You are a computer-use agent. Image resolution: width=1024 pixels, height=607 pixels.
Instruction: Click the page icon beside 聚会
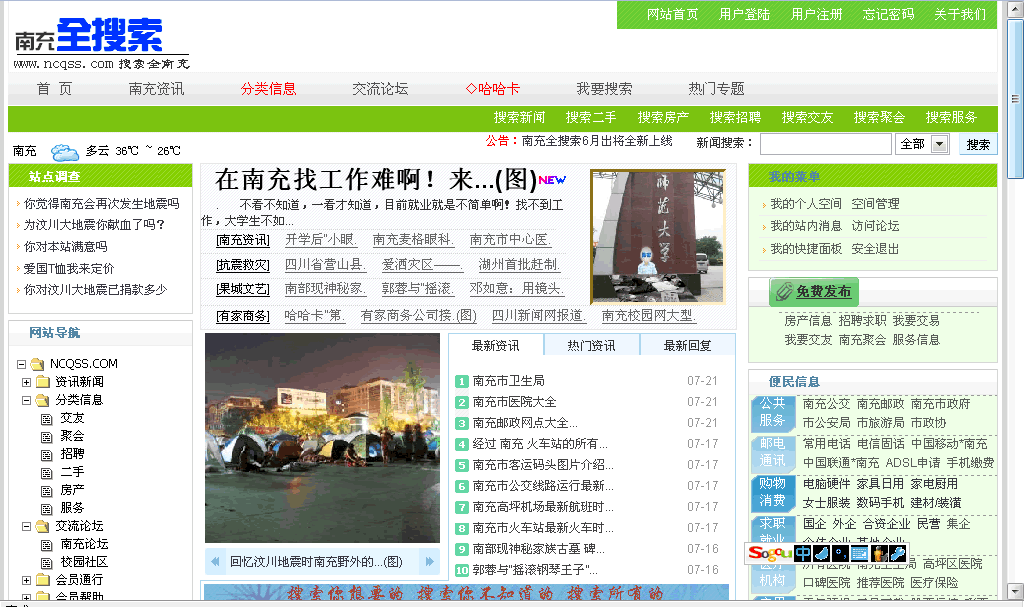coord(47,436)
